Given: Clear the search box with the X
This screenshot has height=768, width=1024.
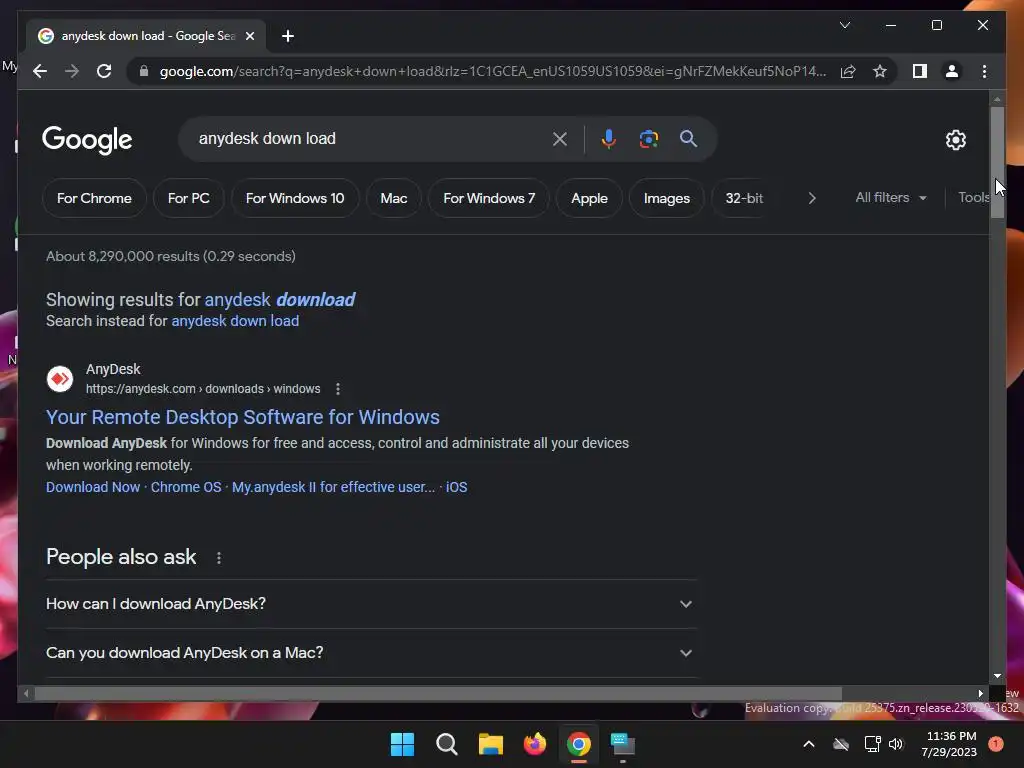Looking at the screenshot, I should [x=560, y=139].
